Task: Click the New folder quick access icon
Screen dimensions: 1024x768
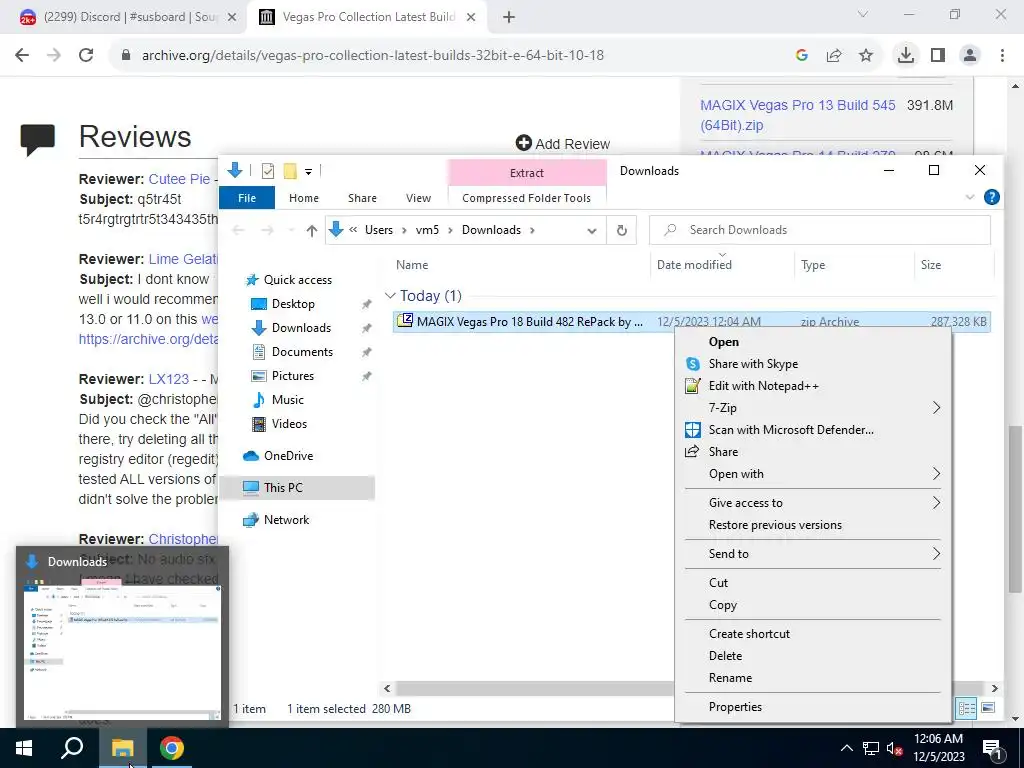Action: click(290, 171)
